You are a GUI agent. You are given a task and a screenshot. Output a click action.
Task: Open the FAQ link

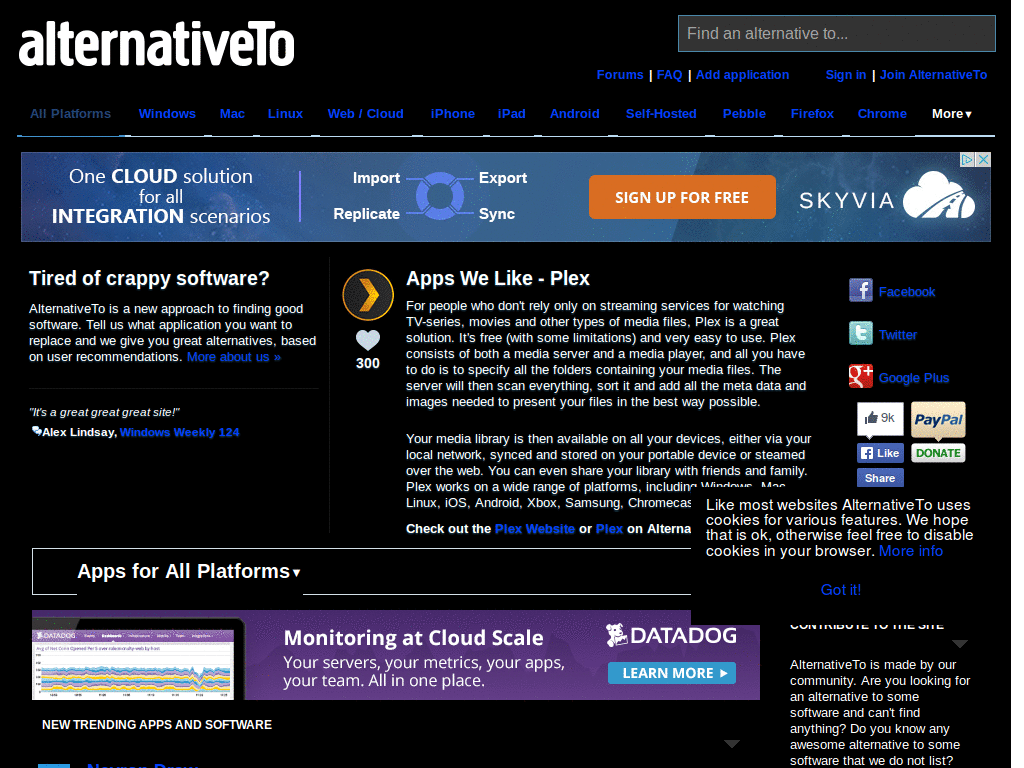click(x=669, y=75)
